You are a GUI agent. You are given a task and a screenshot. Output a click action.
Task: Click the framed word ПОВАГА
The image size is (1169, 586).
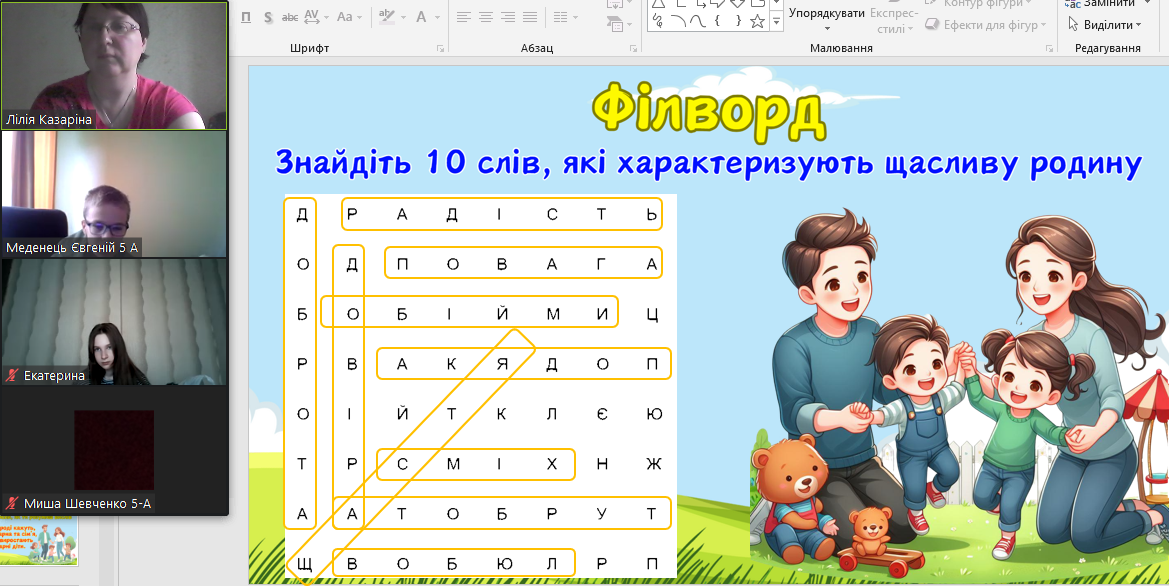523,262
